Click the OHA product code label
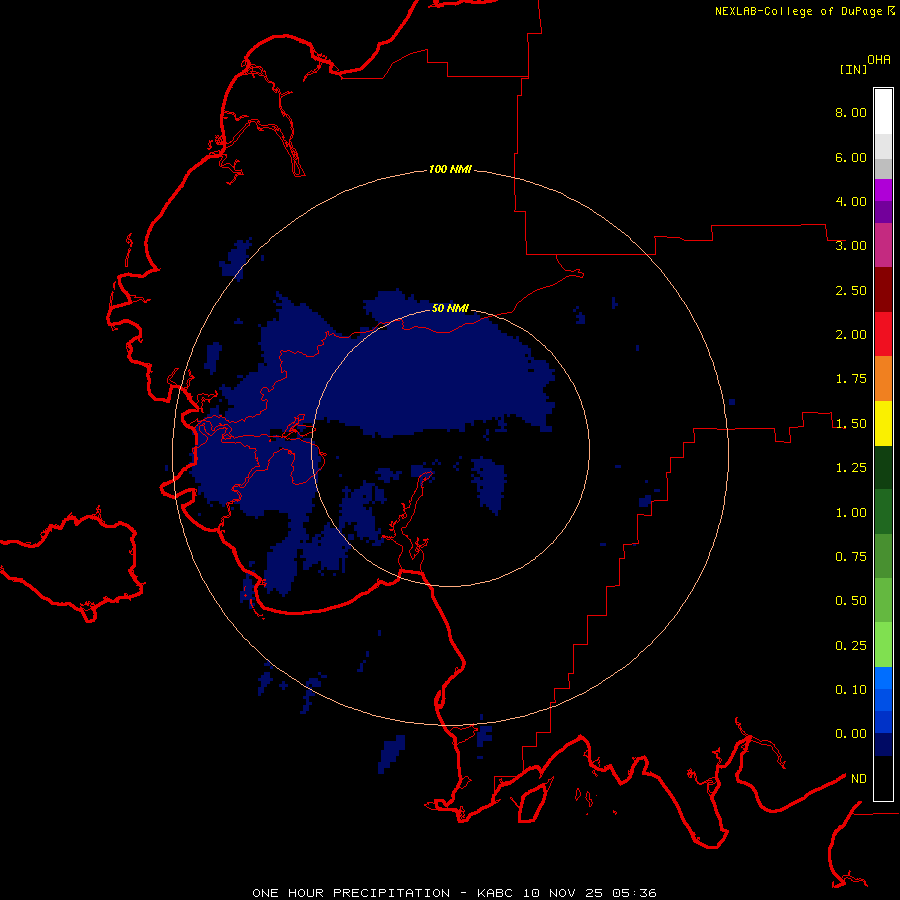 (x=879, y=60)
